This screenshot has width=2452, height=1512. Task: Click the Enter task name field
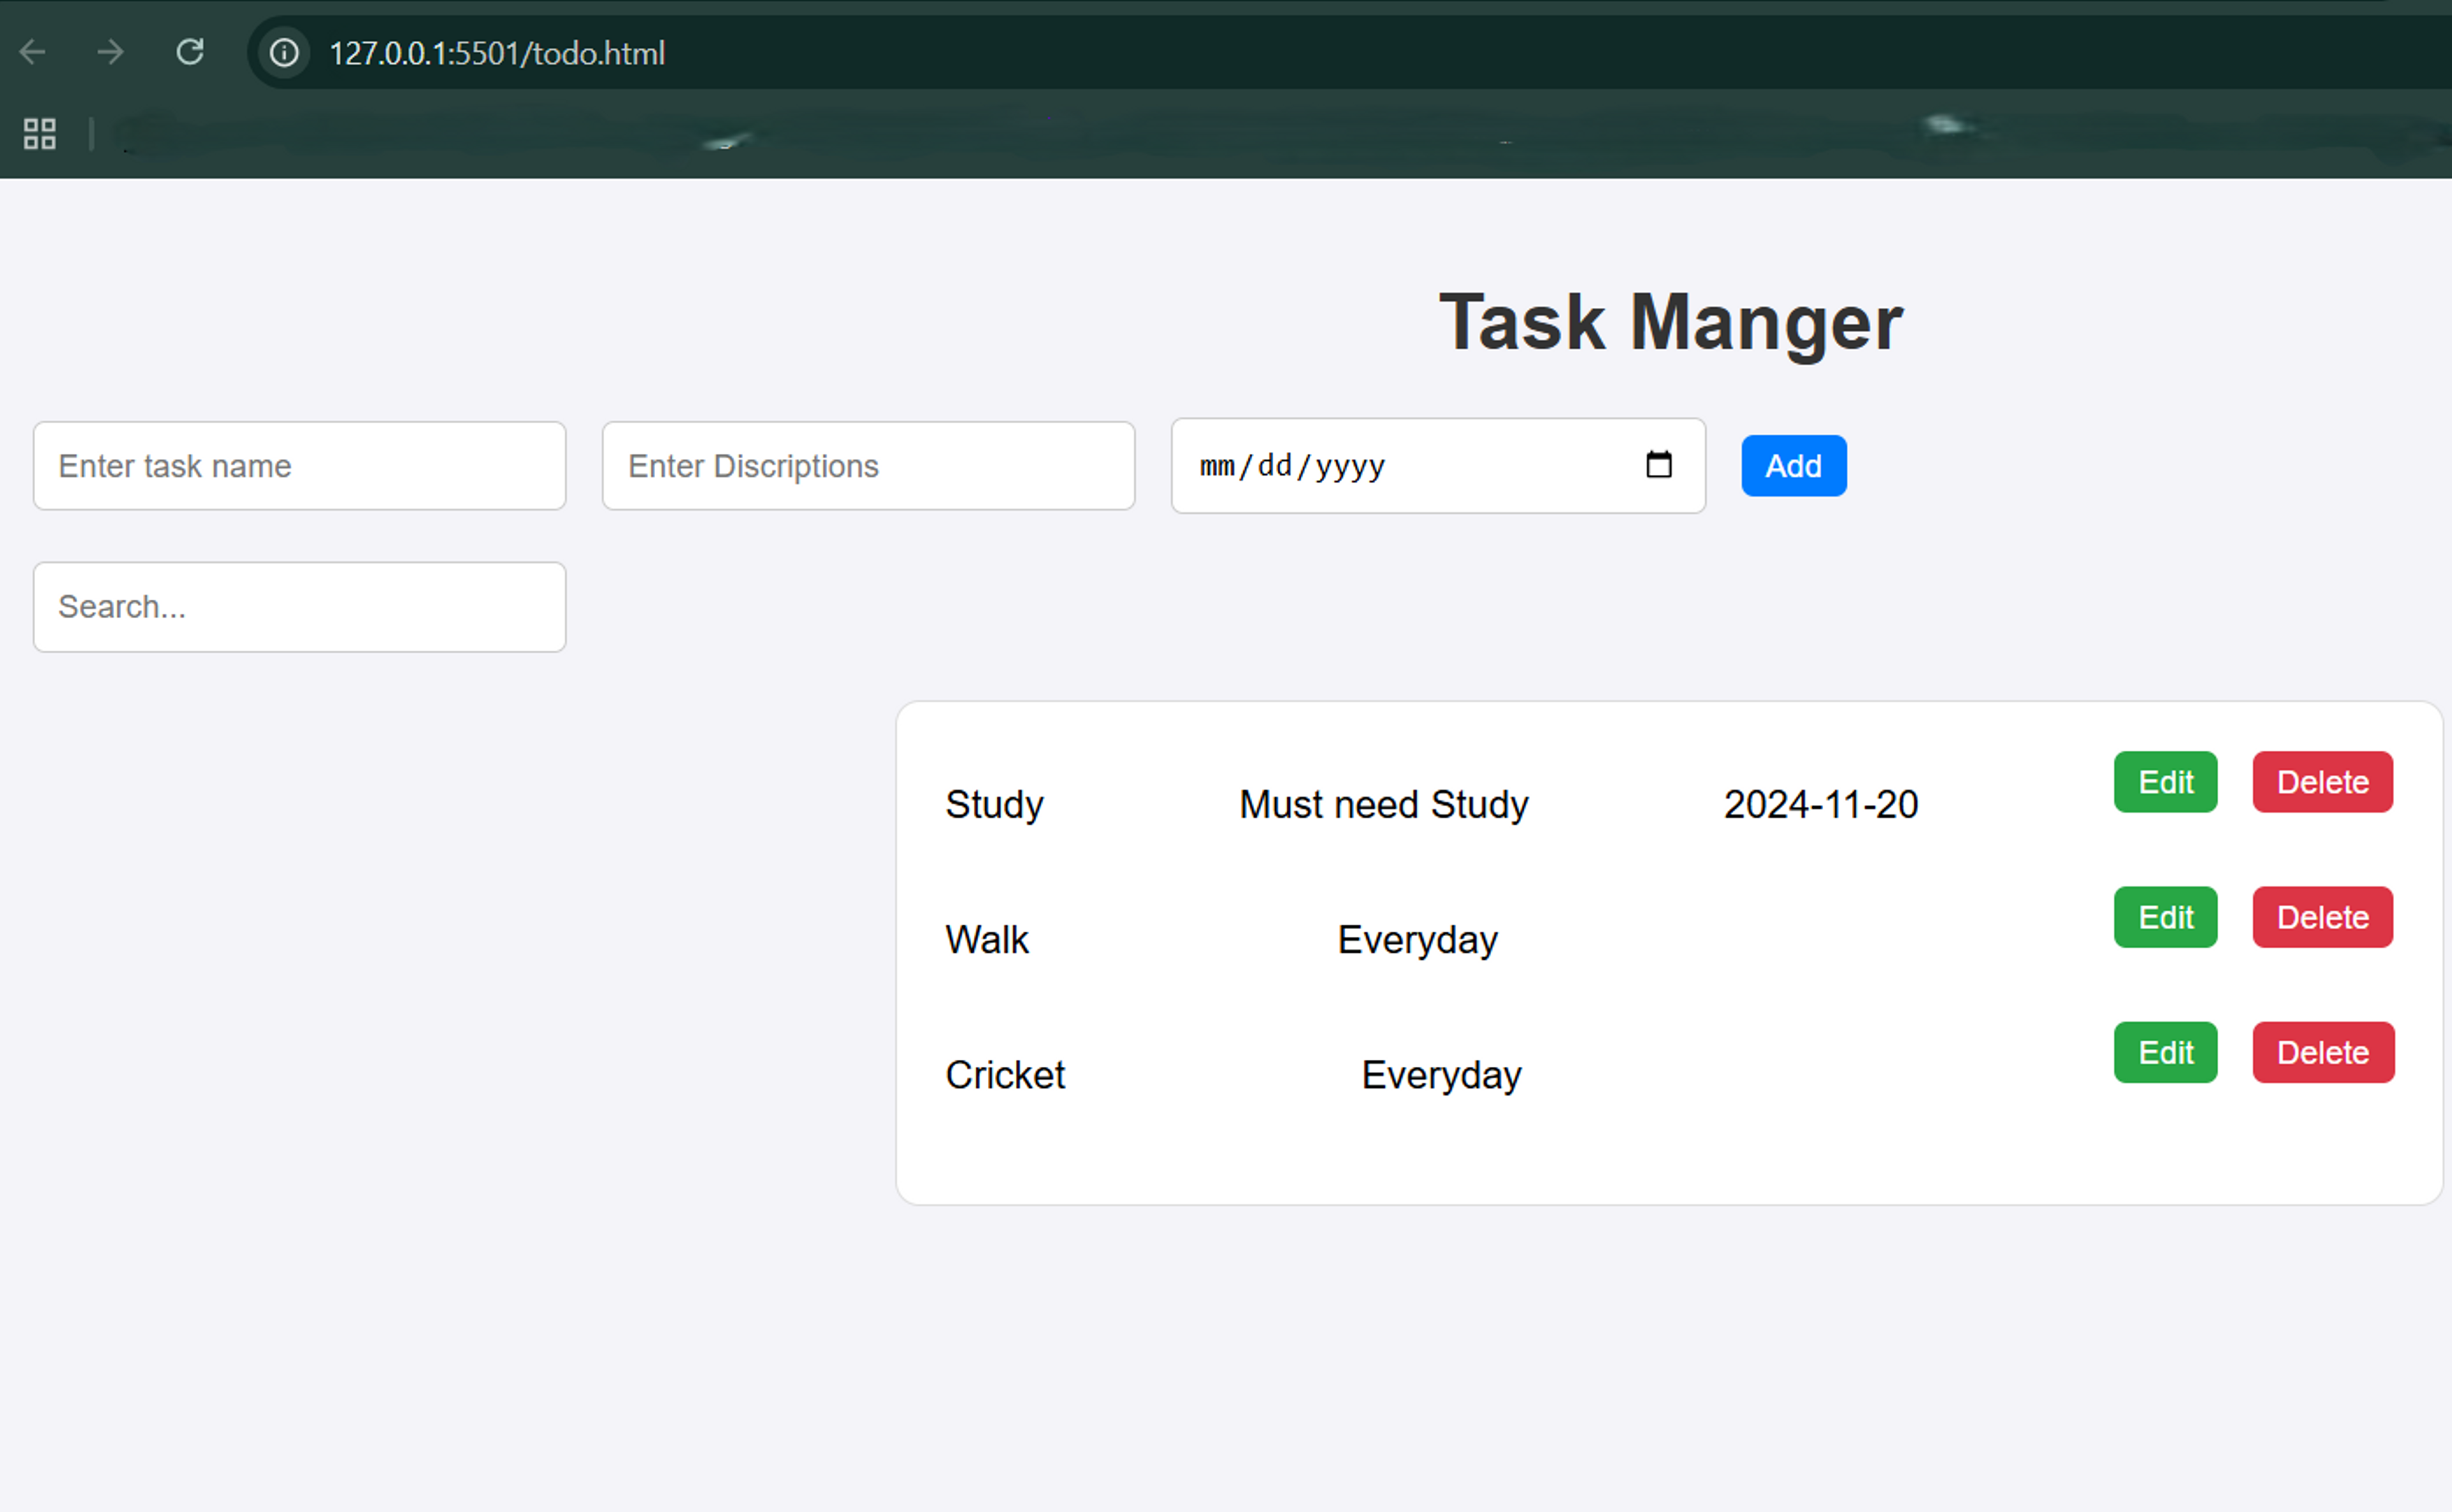point(300,466)
